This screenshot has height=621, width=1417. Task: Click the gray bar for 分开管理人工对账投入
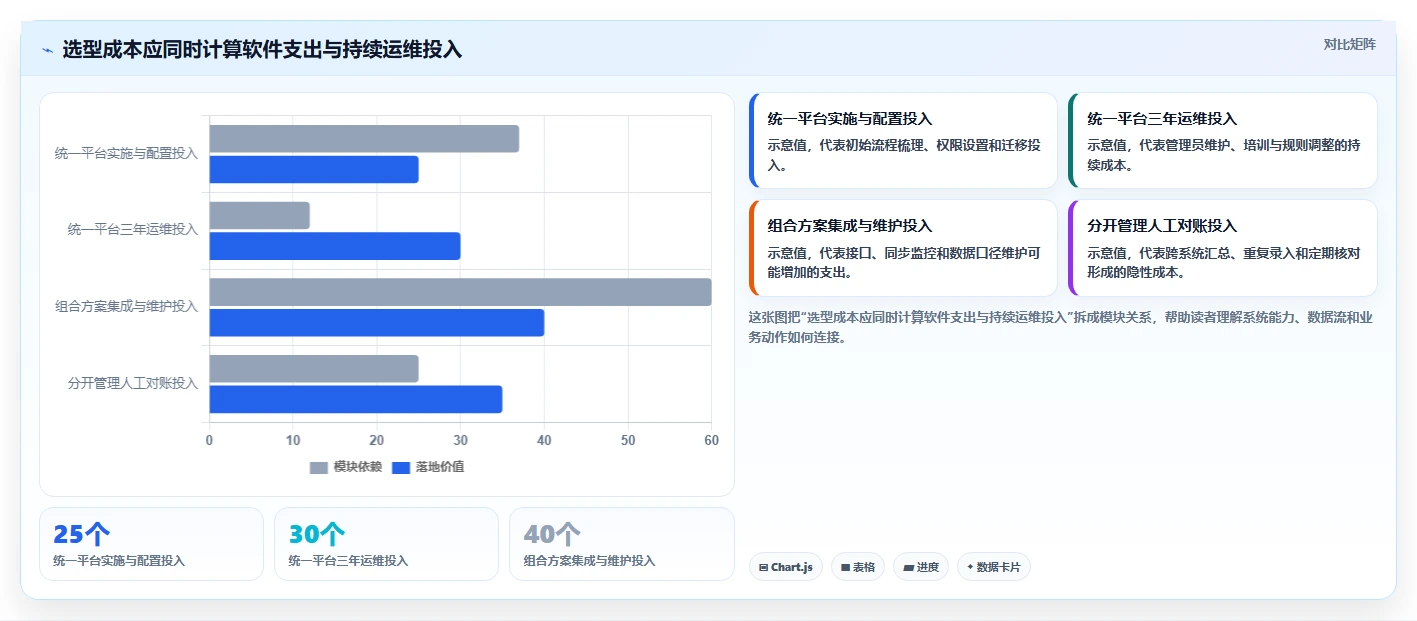point(314,368)
